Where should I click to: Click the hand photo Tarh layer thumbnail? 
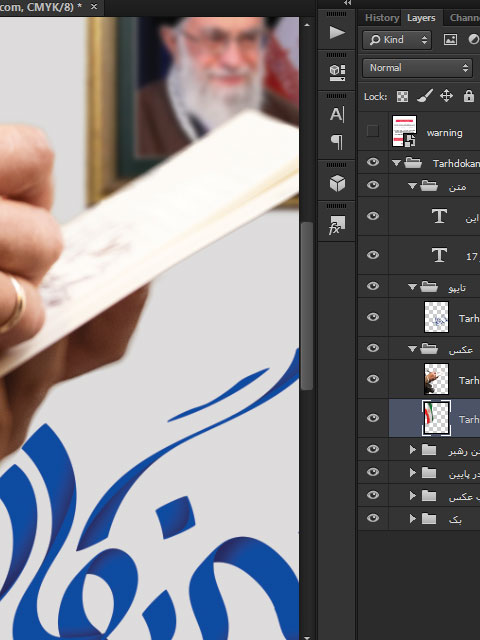[436, 379]
